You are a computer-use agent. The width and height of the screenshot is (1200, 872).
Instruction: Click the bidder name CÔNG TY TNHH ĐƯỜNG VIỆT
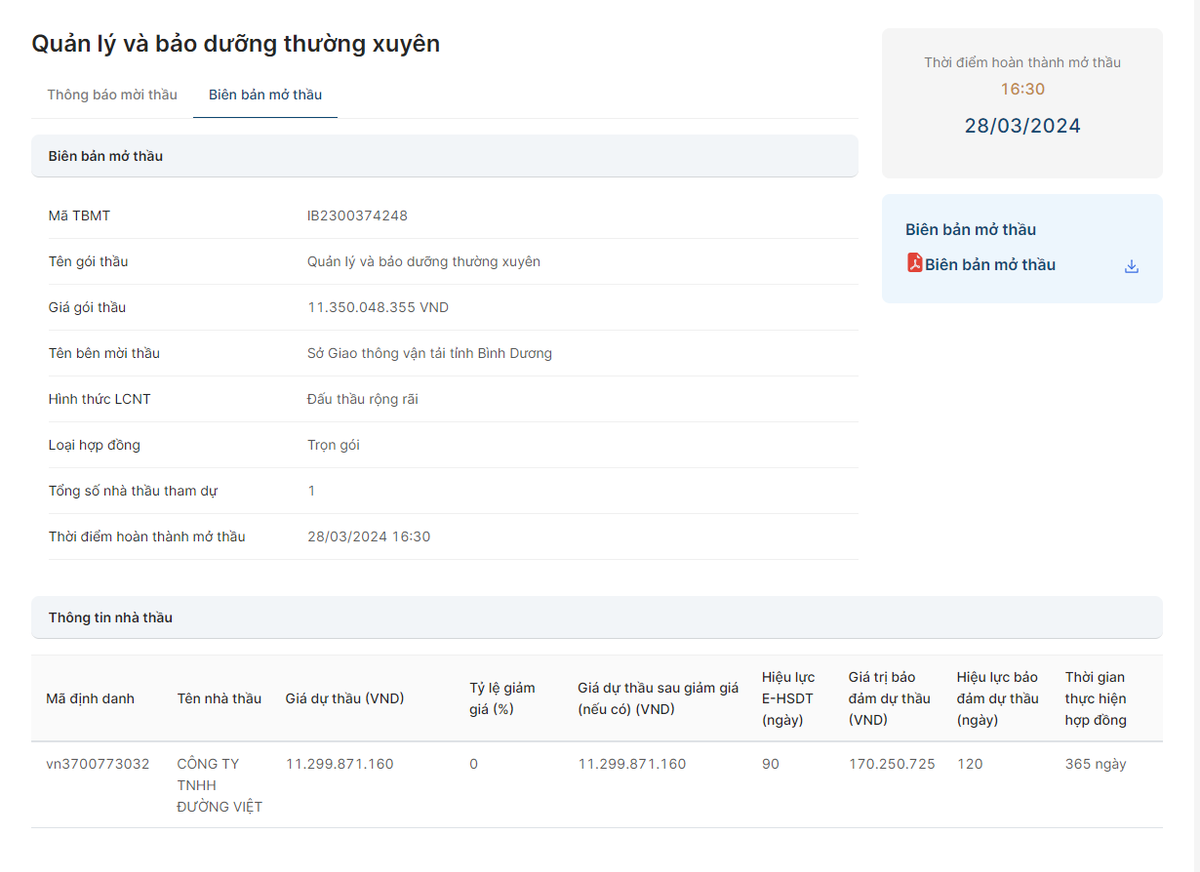(219, 785)
